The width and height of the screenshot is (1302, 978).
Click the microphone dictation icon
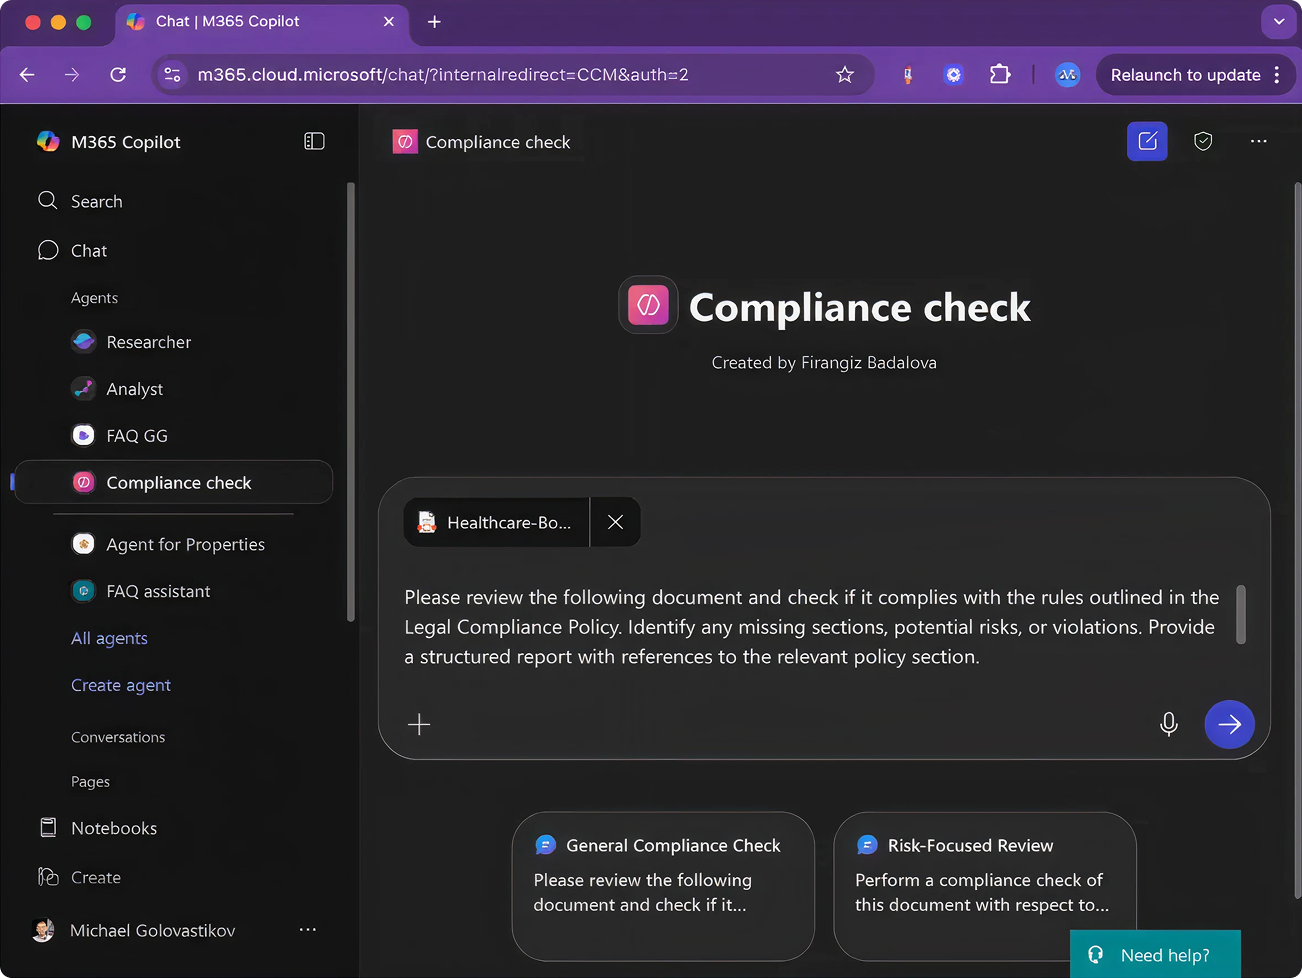1168,724
